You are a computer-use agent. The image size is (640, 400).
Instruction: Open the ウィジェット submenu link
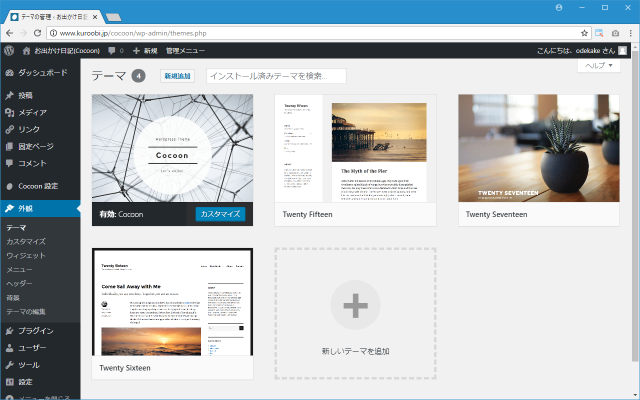pyautogui.click(x=26, y=256)
